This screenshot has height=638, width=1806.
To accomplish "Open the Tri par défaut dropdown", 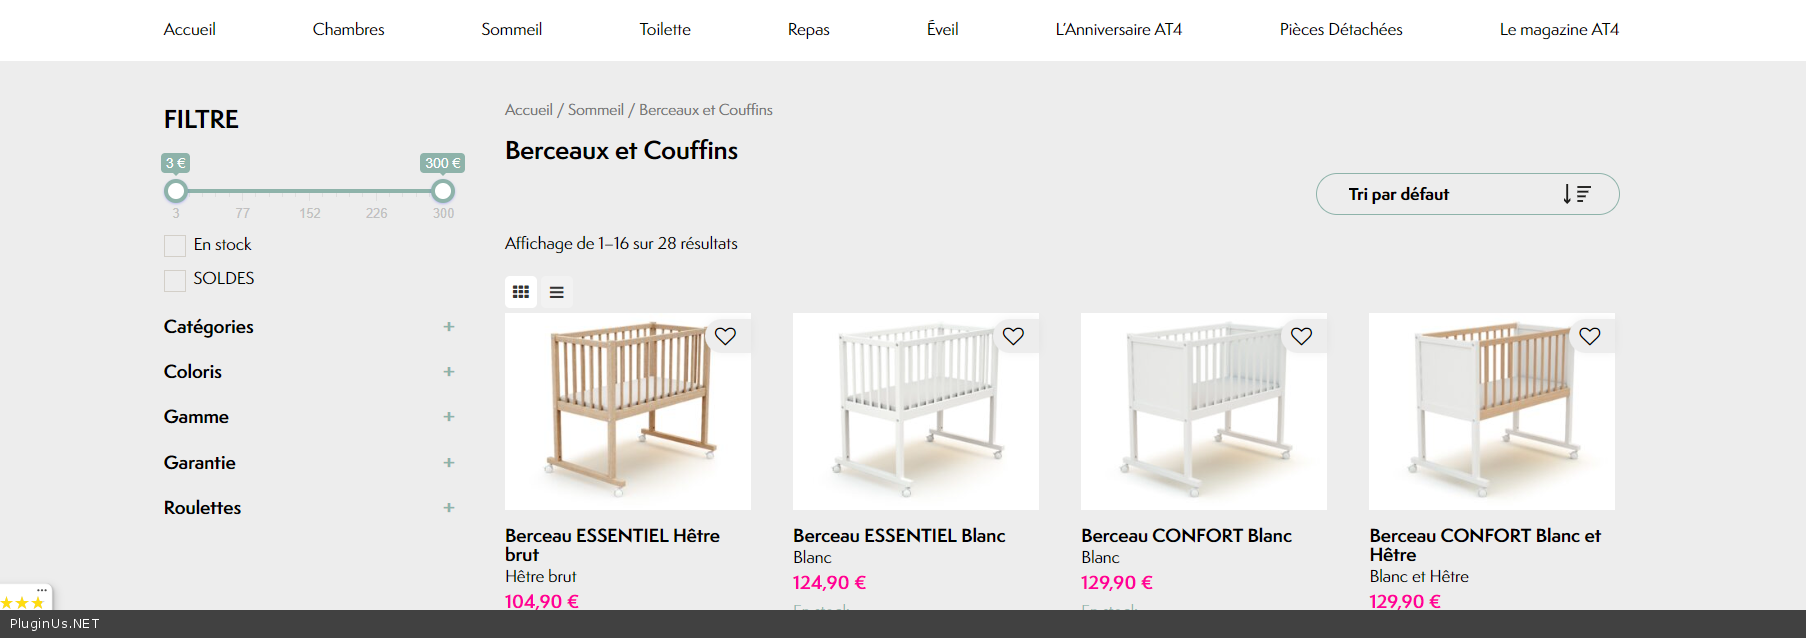I will click(x=1466, y=194).
